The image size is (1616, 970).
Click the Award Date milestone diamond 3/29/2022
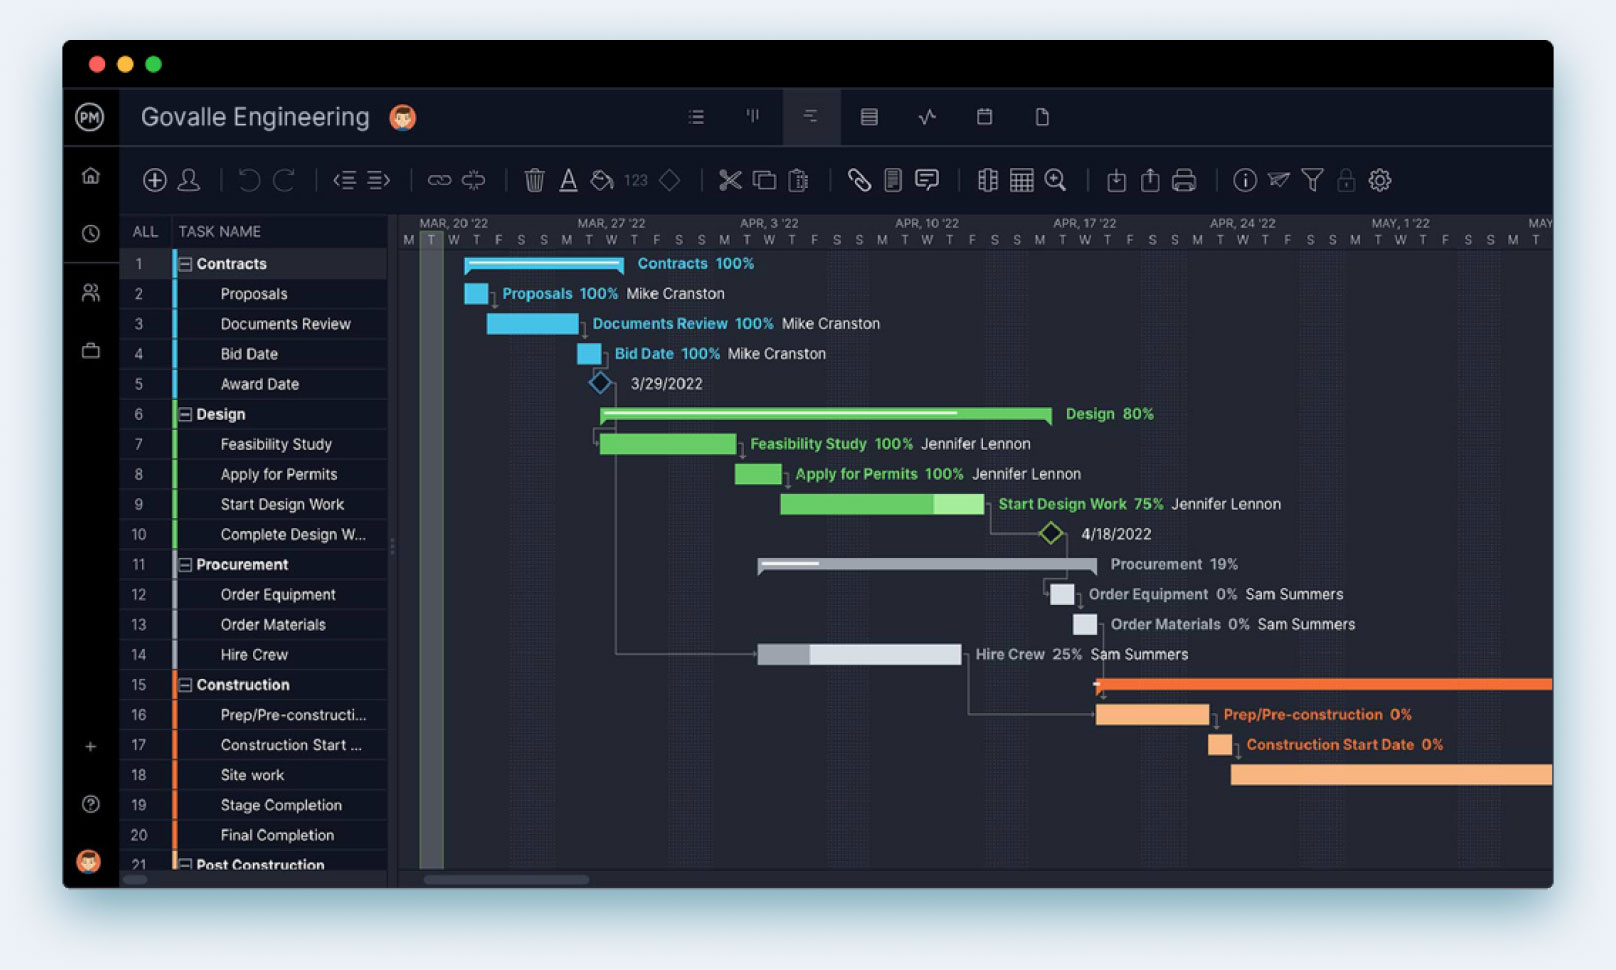click(x=600, y=383)
